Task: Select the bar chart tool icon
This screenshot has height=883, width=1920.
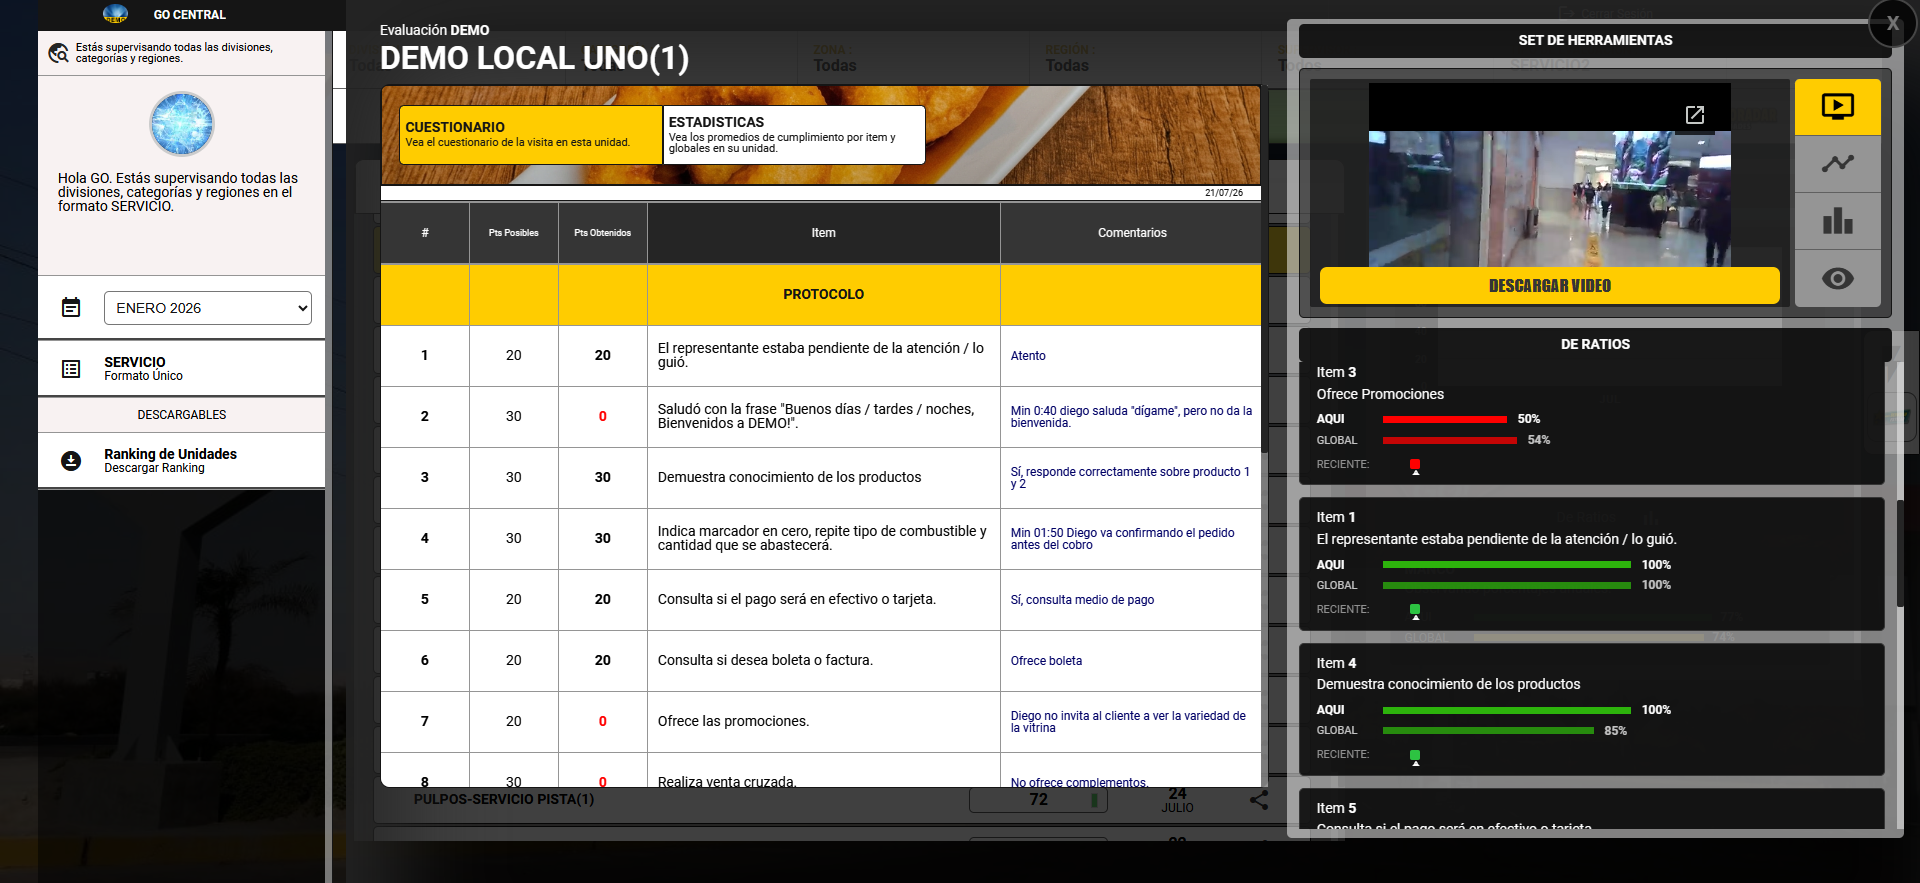Action: pyautogui.click(x=1838, y=221)
